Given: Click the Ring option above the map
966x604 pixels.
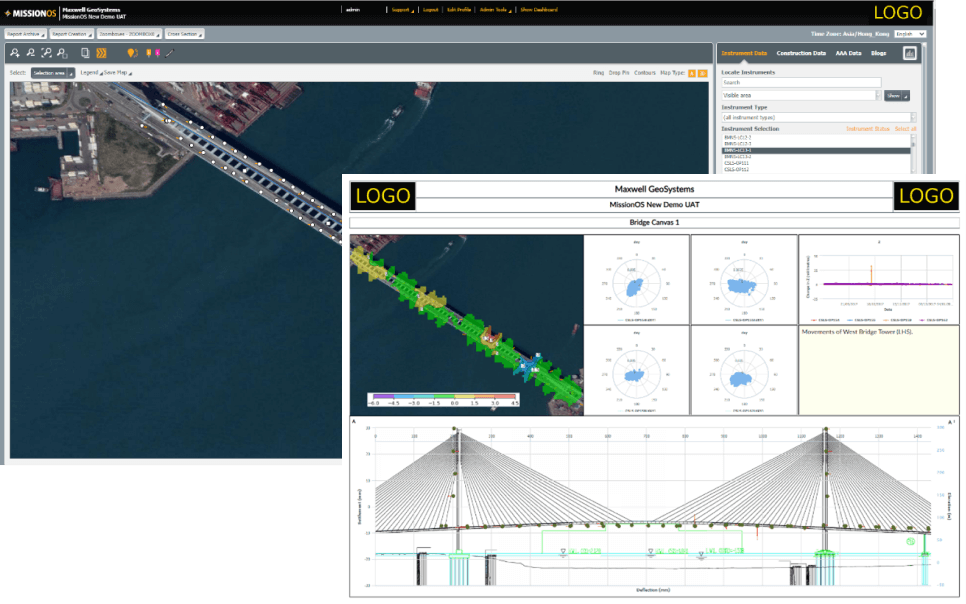Looking at the screenshot, I should tap(598, 73).
